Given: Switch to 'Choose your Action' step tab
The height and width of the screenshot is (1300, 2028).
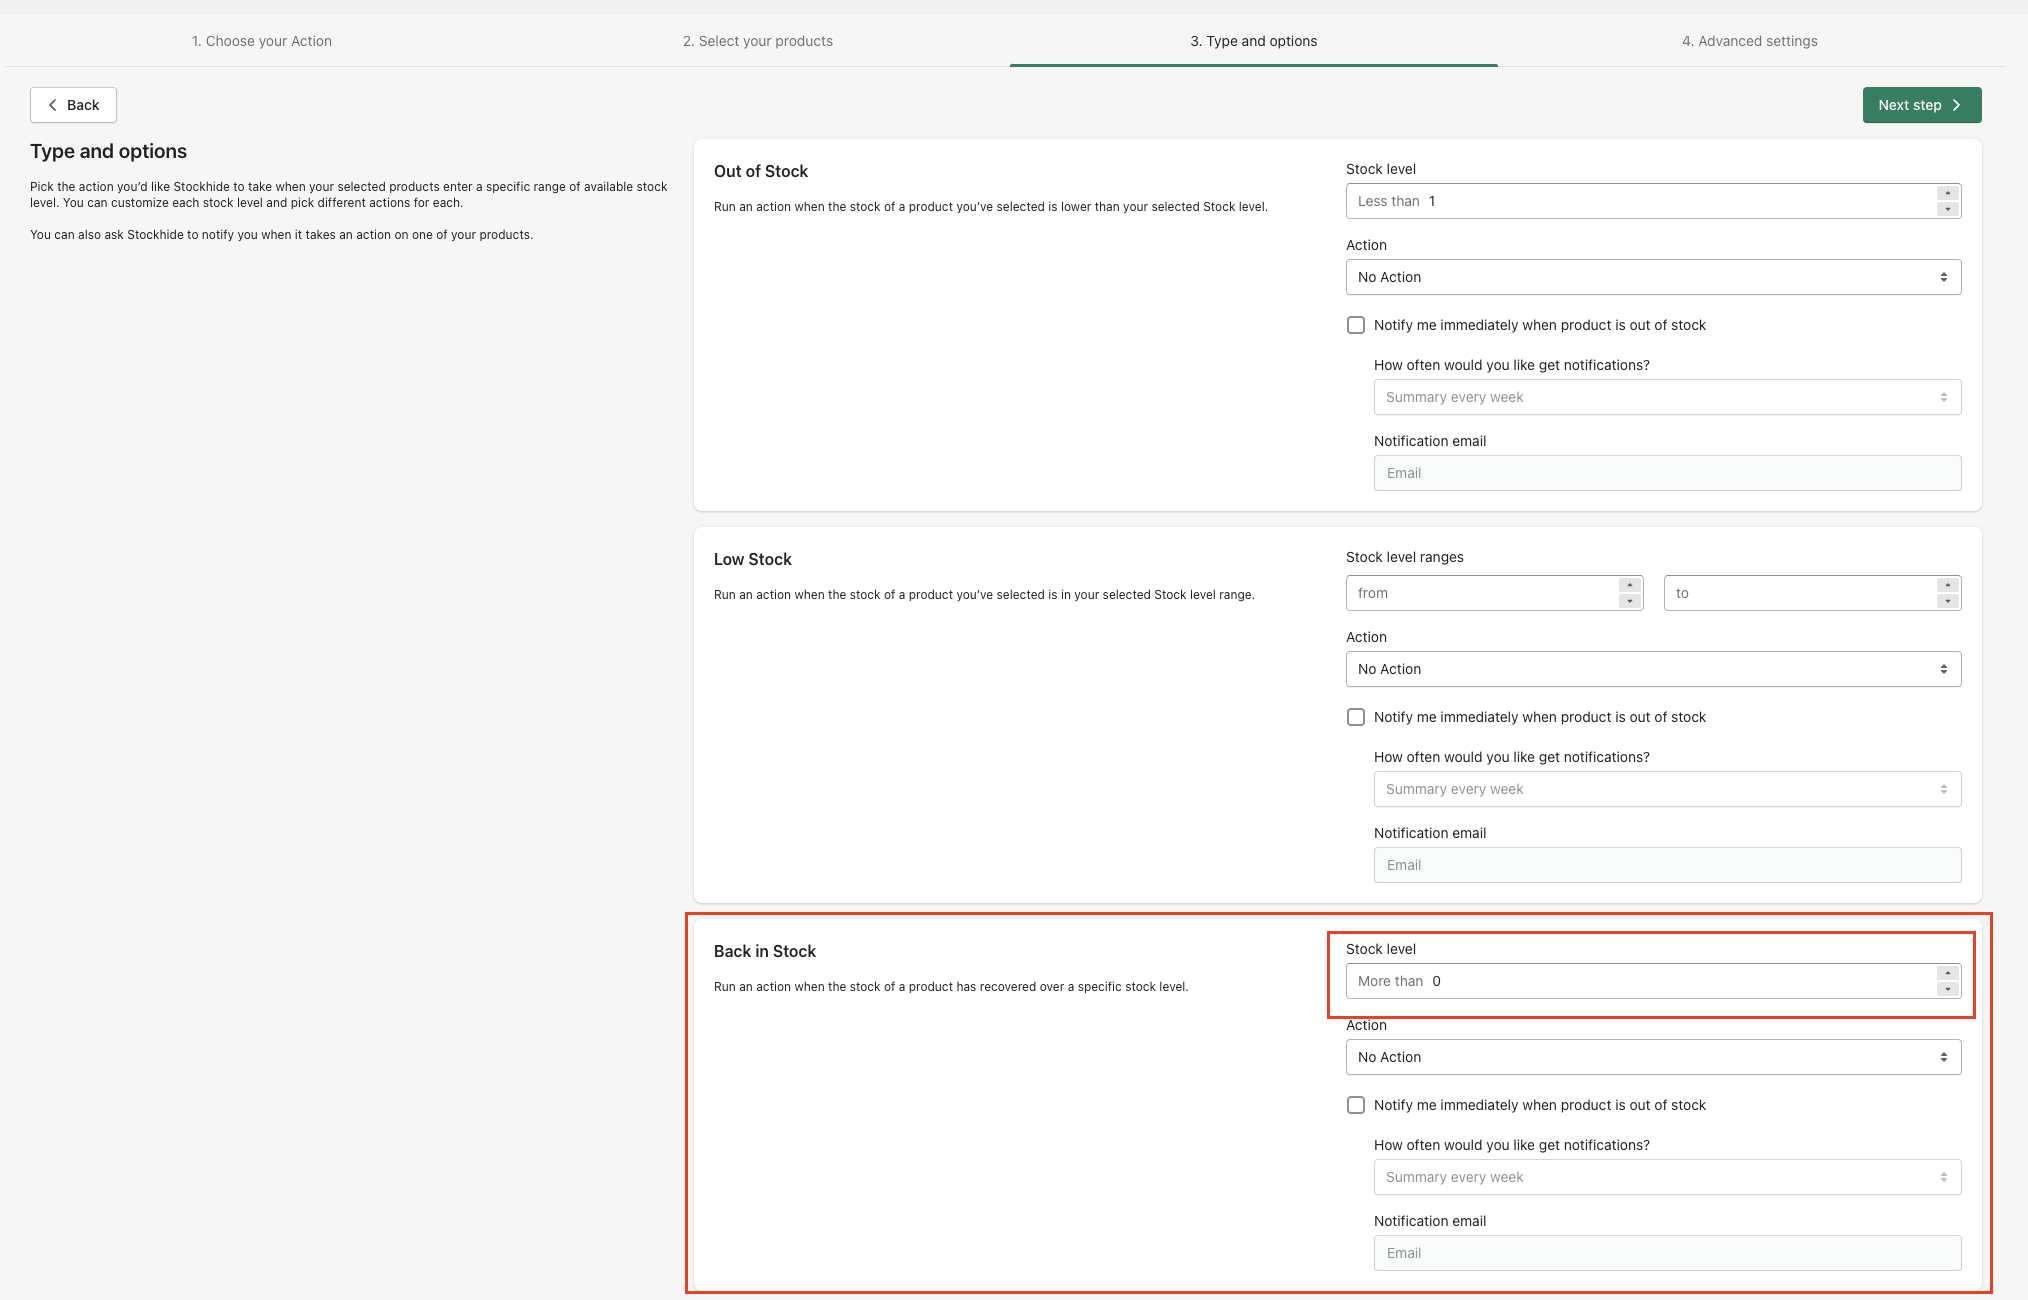Looking at the screenshot, I should click(262, 41).
